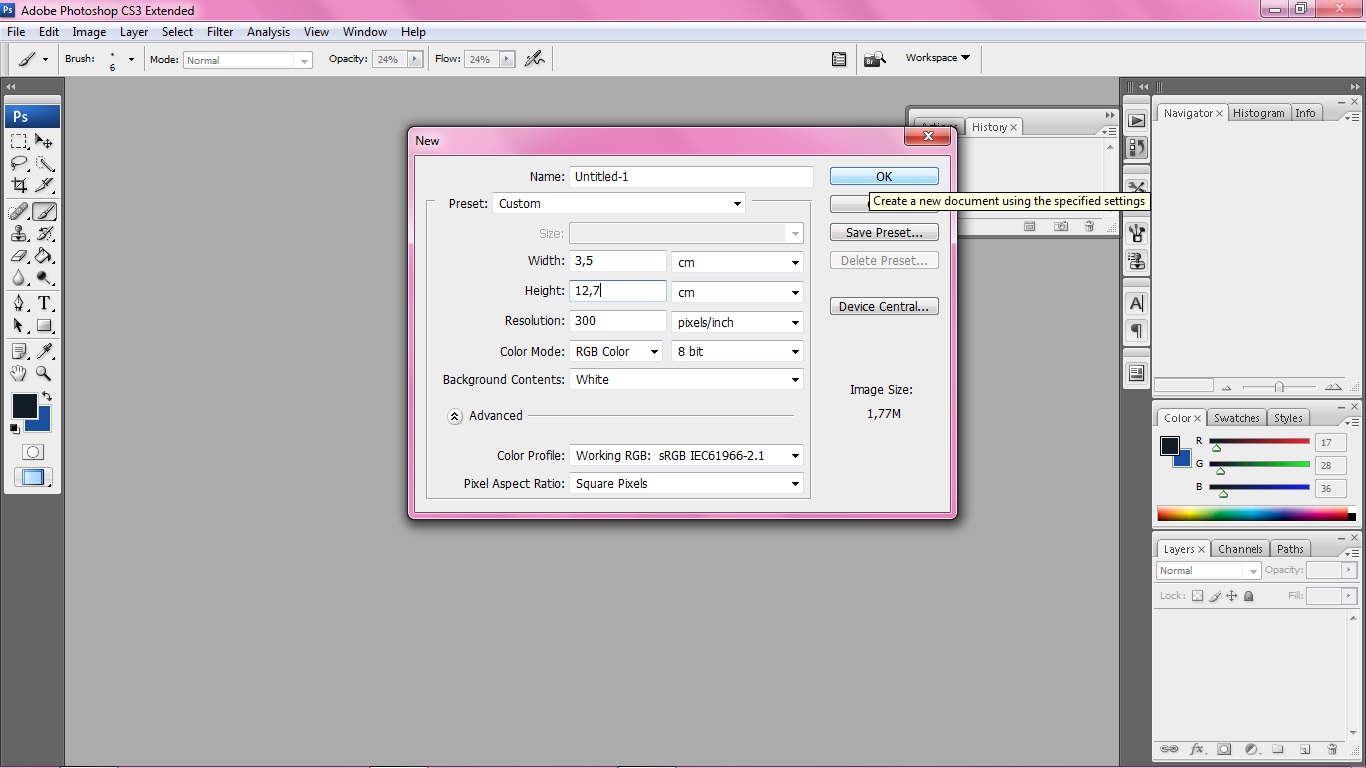Open the Background Contents dropdown
The image size is (1366, 768).
pos(686,380)
